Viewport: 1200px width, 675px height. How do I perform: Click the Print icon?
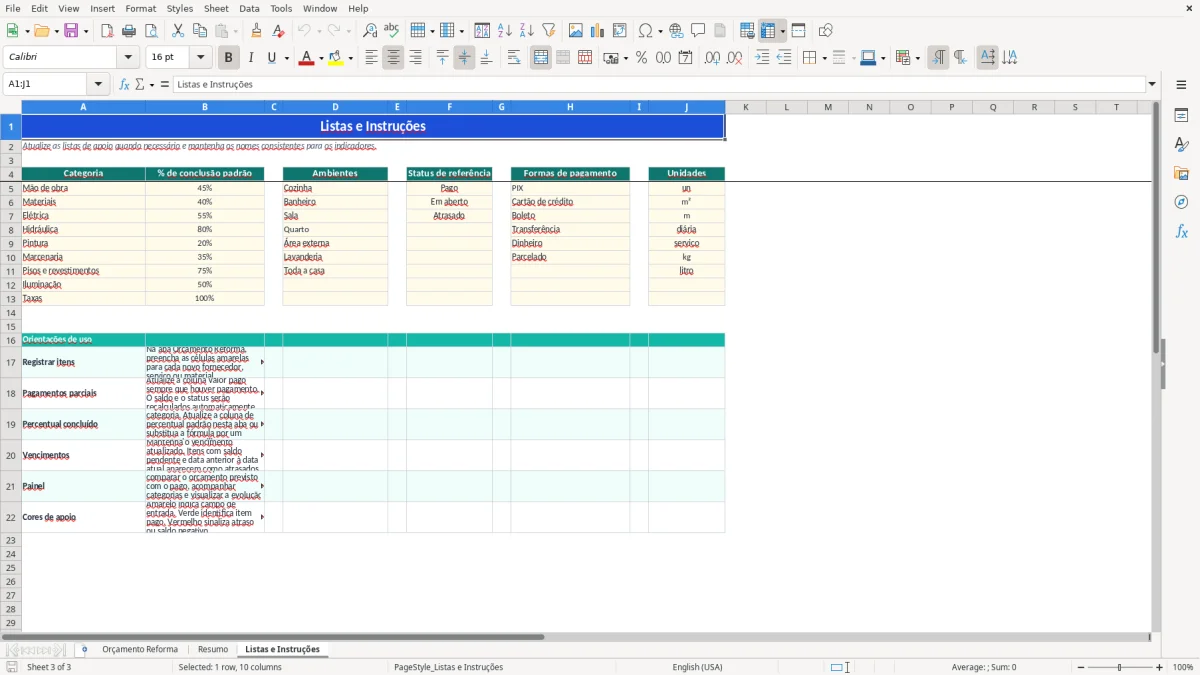(x=128, y=31)
